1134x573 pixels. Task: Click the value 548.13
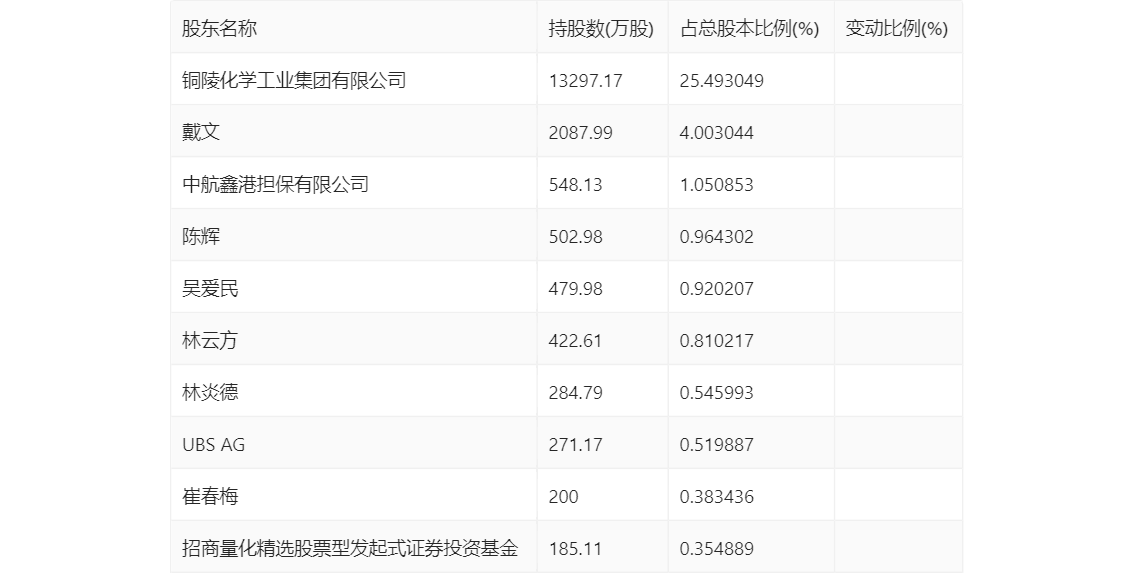(x=576, y=184)
